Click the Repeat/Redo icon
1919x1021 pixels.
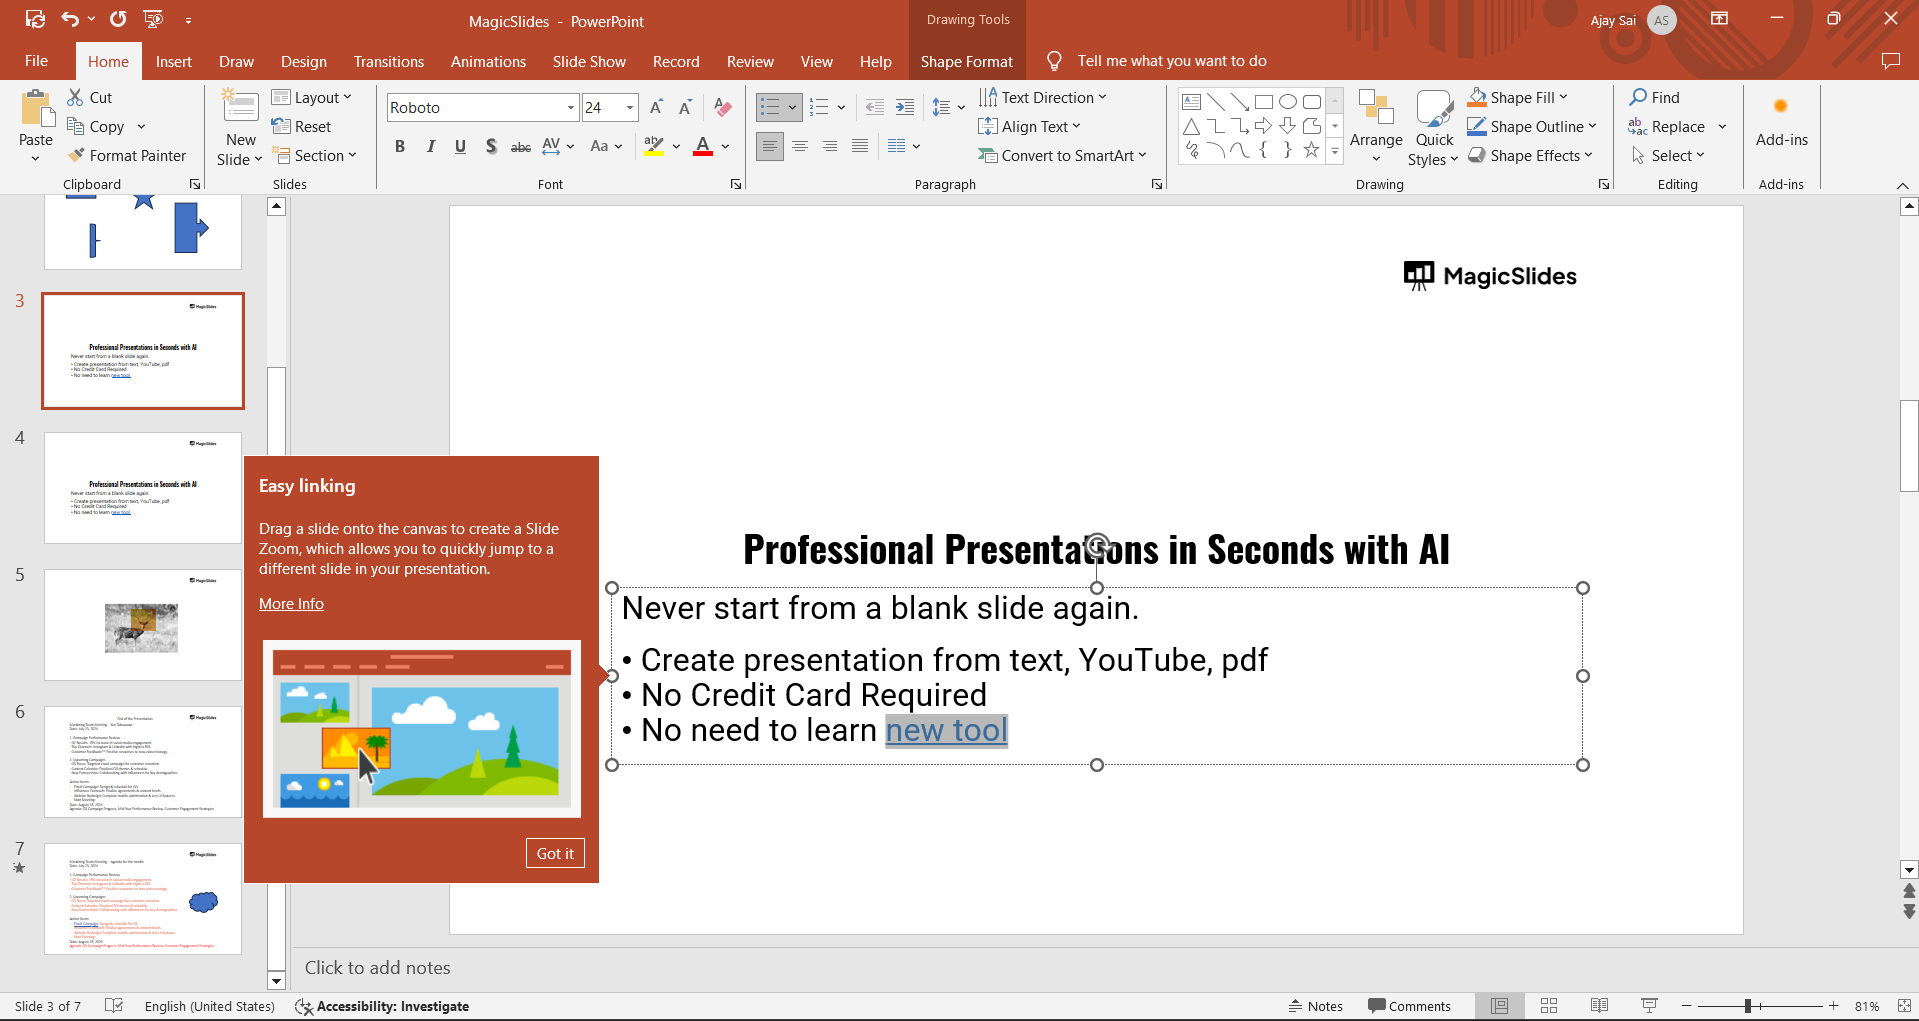pos(118,19)
